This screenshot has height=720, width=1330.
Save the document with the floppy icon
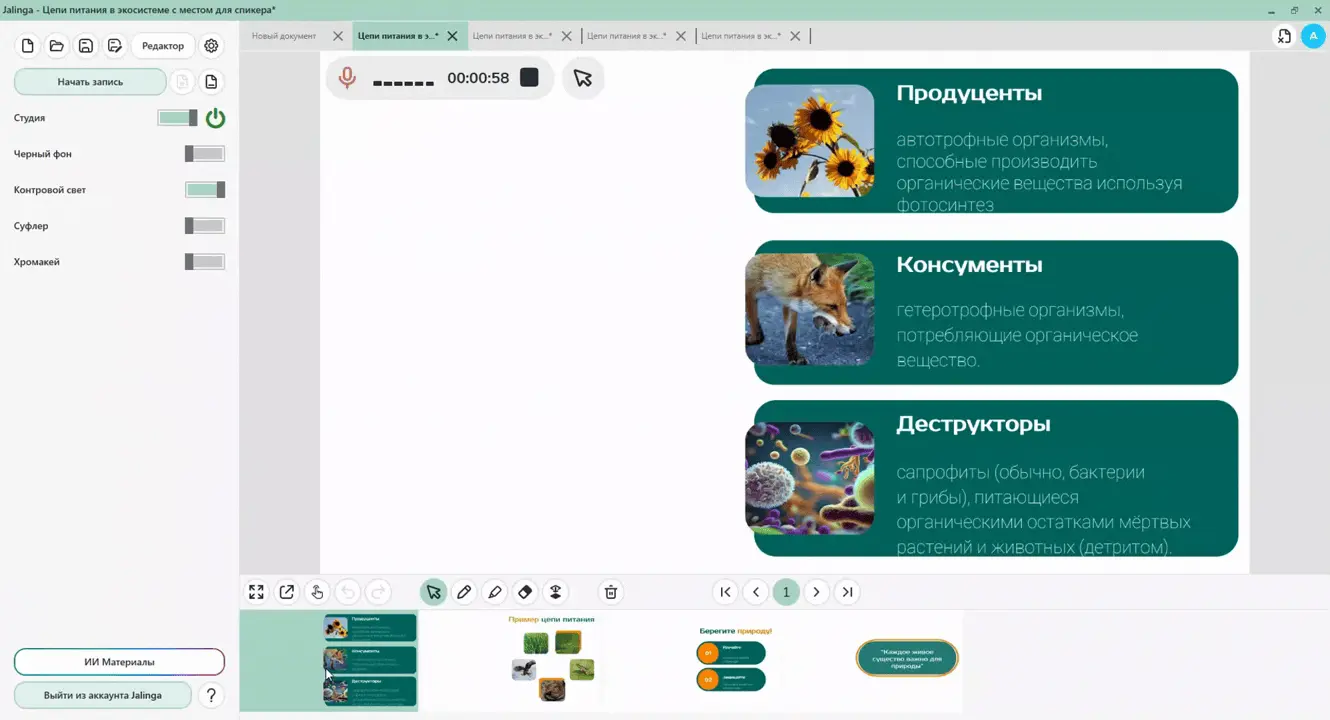tap(86, 46)
